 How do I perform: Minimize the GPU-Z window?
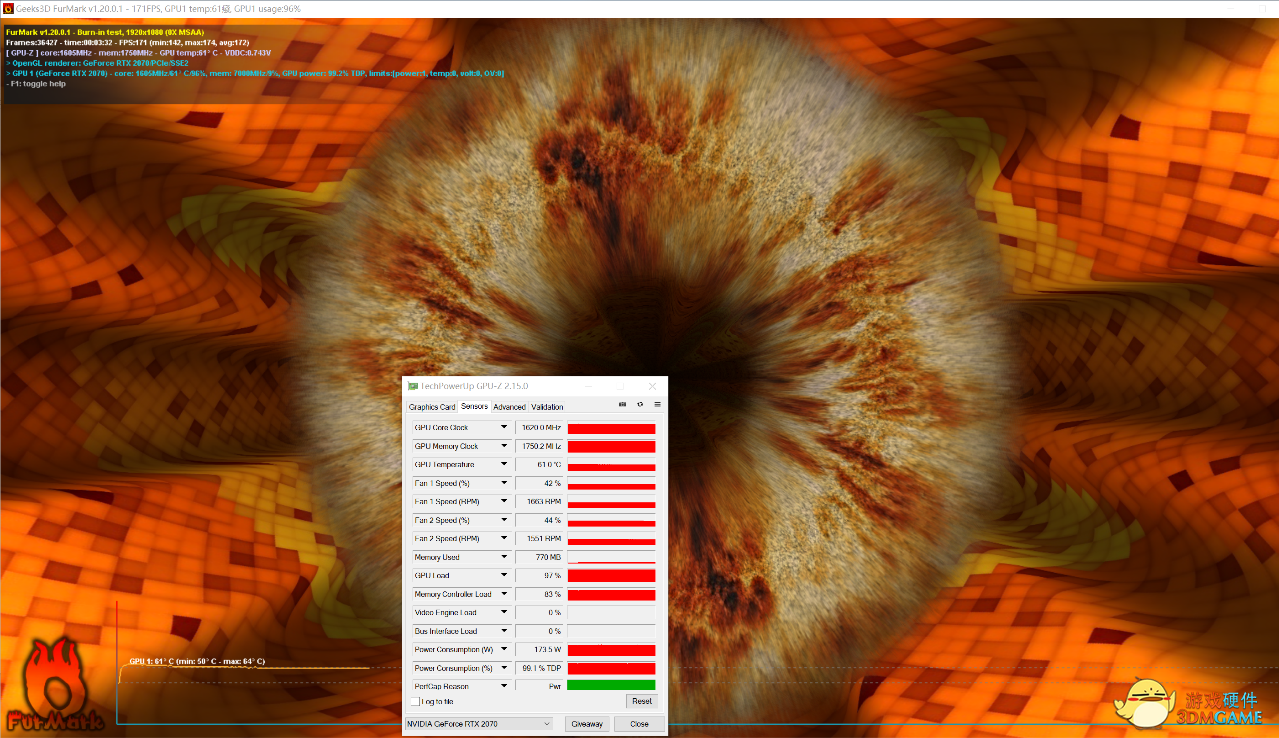(587, 386)
